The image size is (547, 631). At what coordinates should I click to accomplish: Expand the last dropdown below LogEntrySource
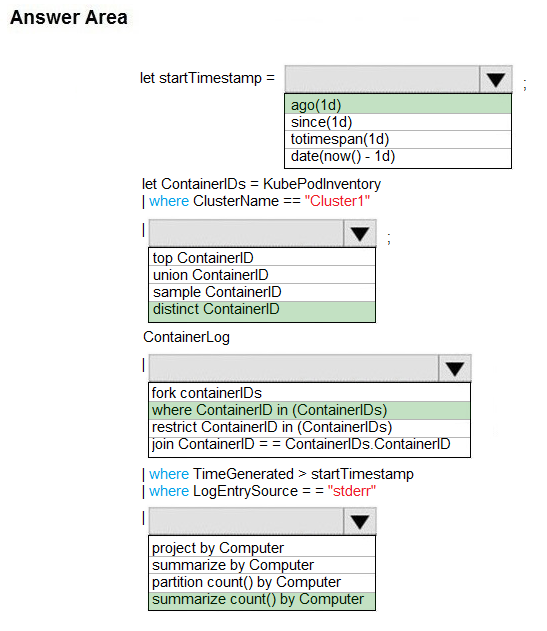coord(360,522)
